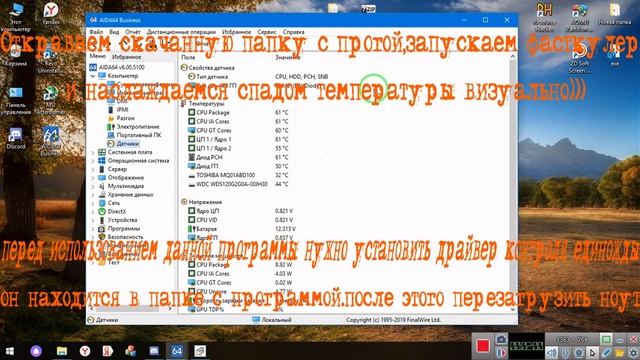Image resolution: width=640 pixels, height=360 pixels.
Task: Launch the purple Alice assistant in the taskbar
Action: [36, 351]
